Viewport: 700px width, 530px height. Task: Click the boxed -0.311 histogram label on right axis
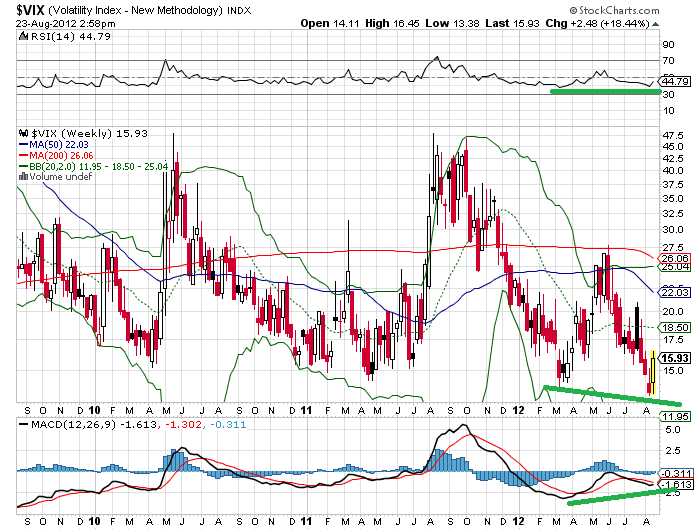click(x=677, y=473)
